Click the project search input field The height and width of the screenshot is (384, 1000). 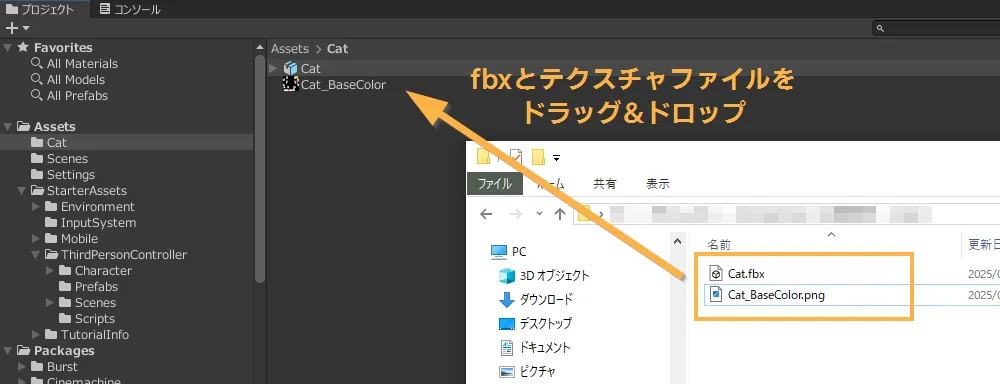(936, 28)
